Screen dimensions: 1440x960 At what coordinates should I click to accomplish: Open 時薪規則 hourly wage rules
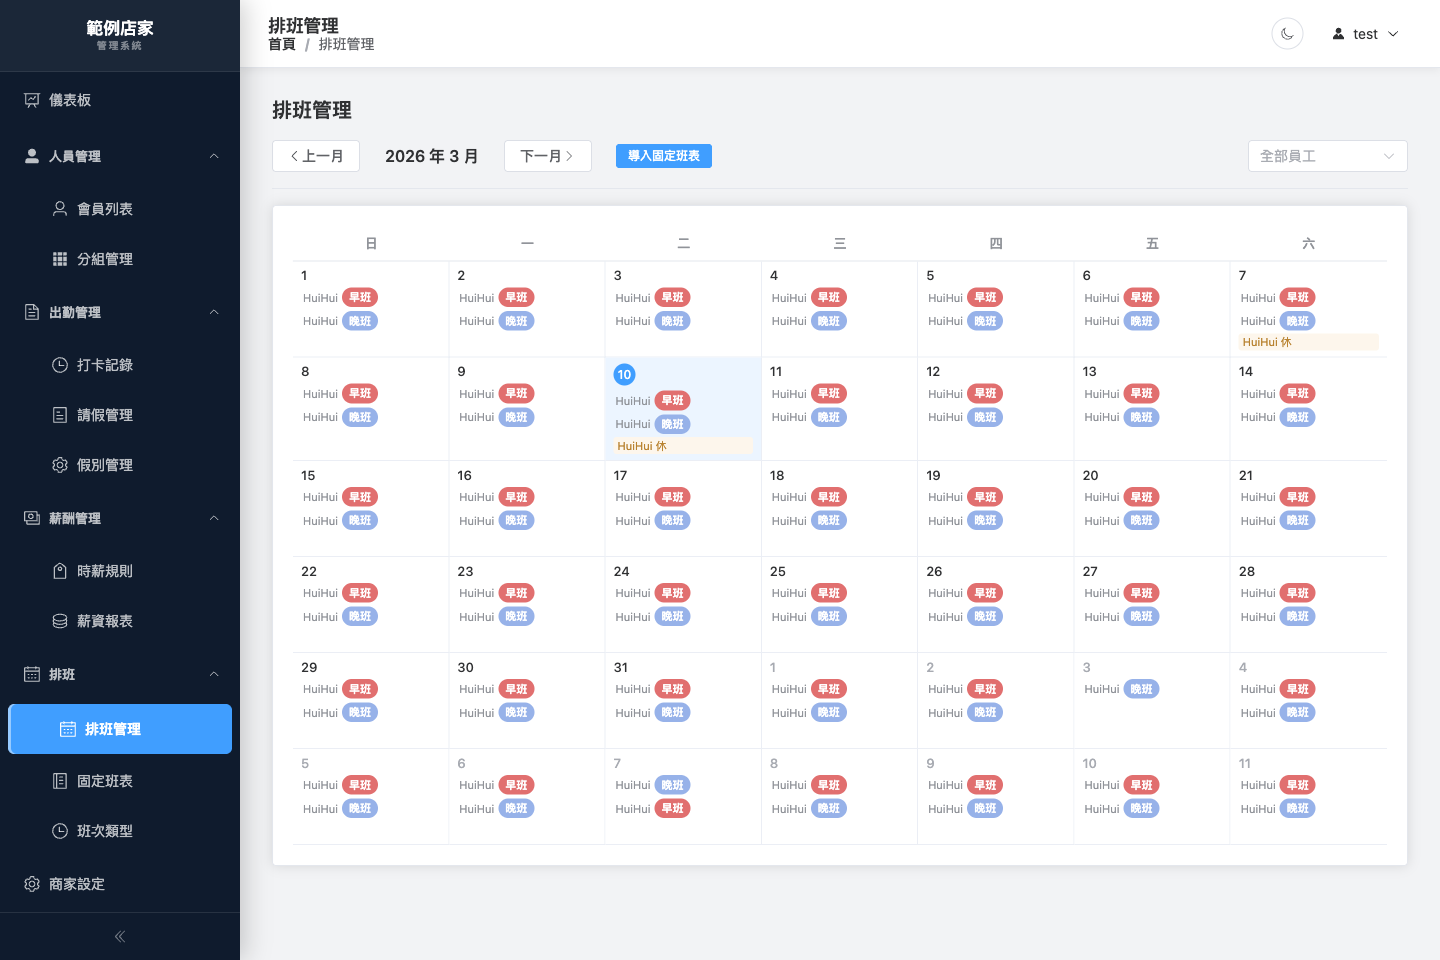click(105, 570)
